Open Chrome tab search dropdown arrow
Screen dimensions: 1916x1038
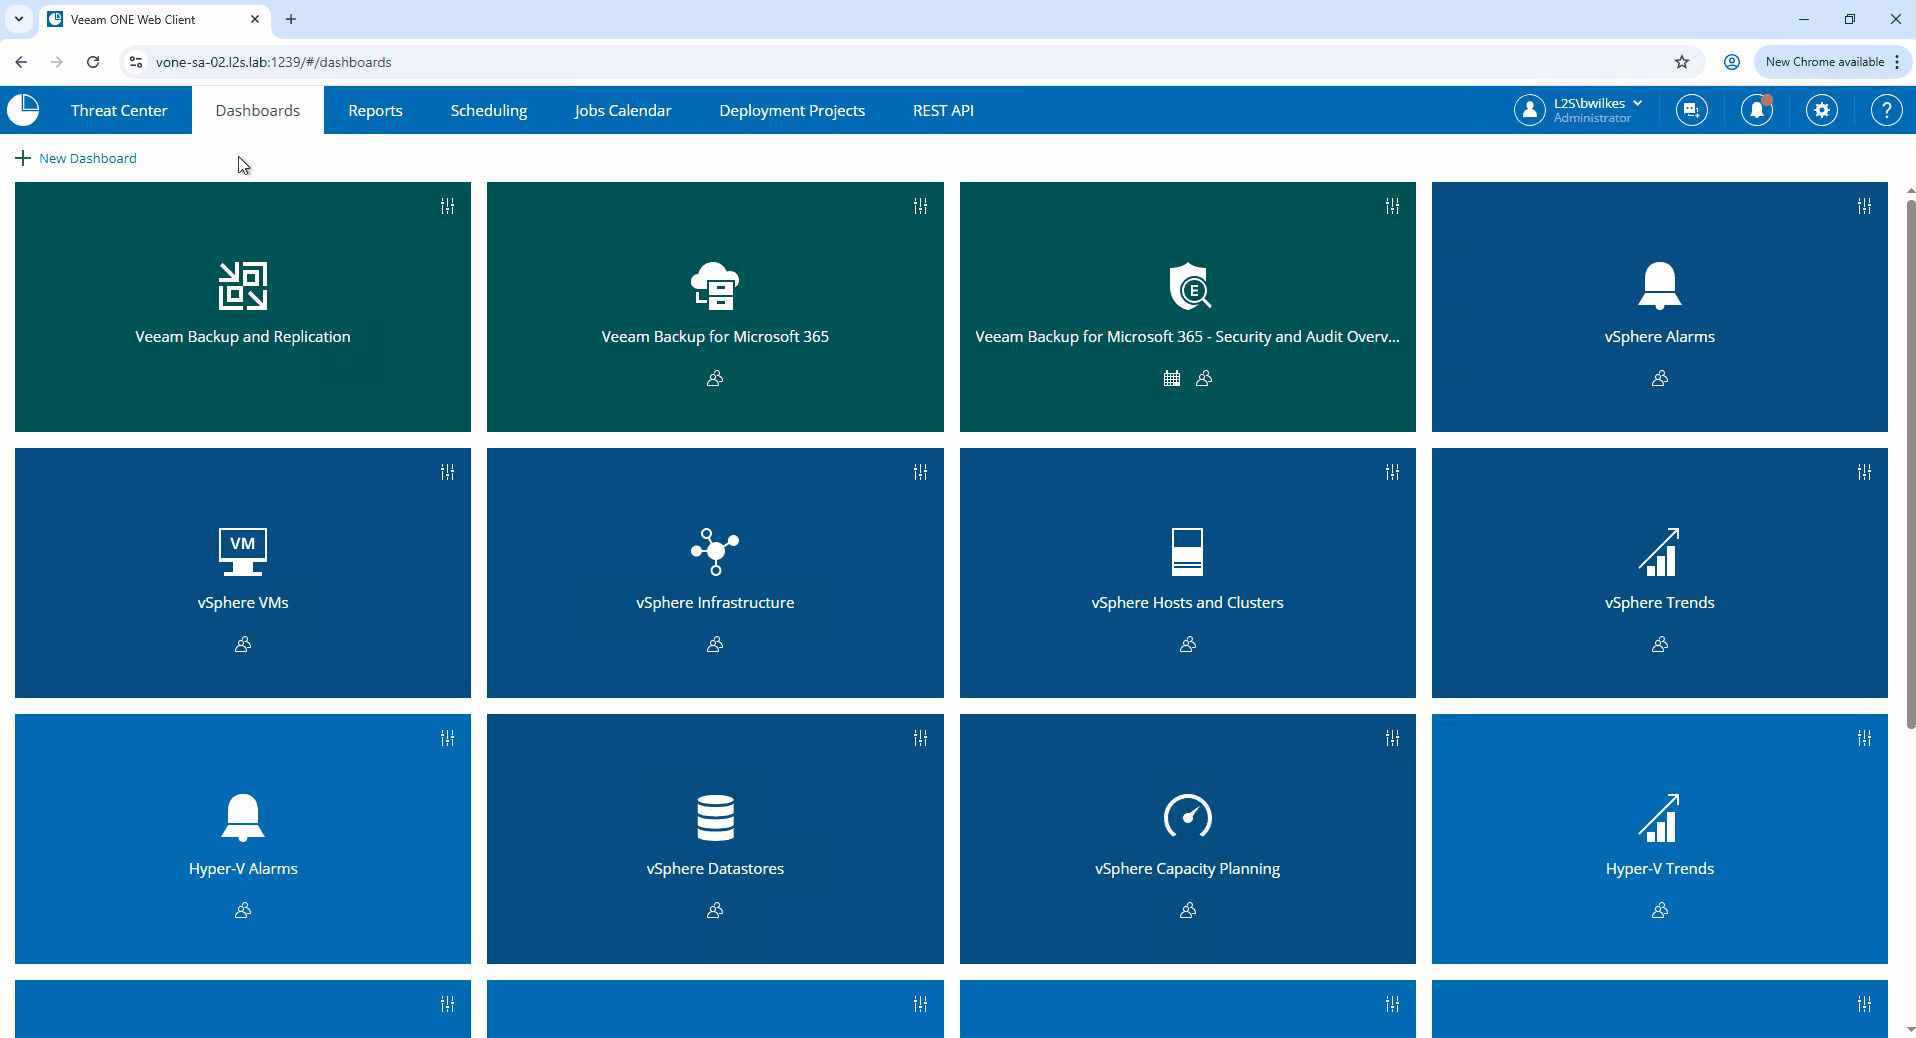tap(19, 19)
